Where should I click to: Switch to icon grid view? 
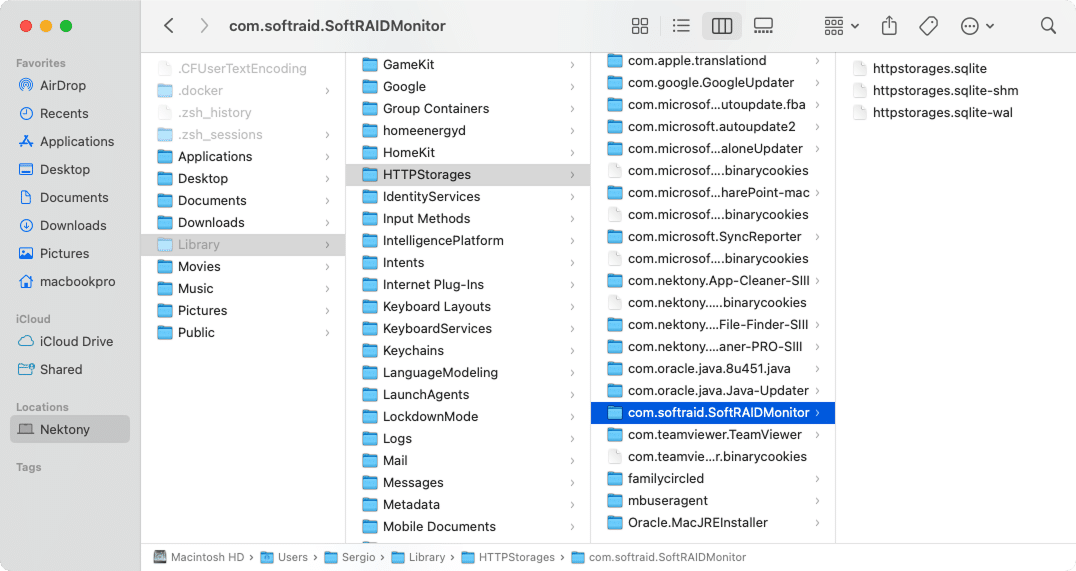(640, 26)
